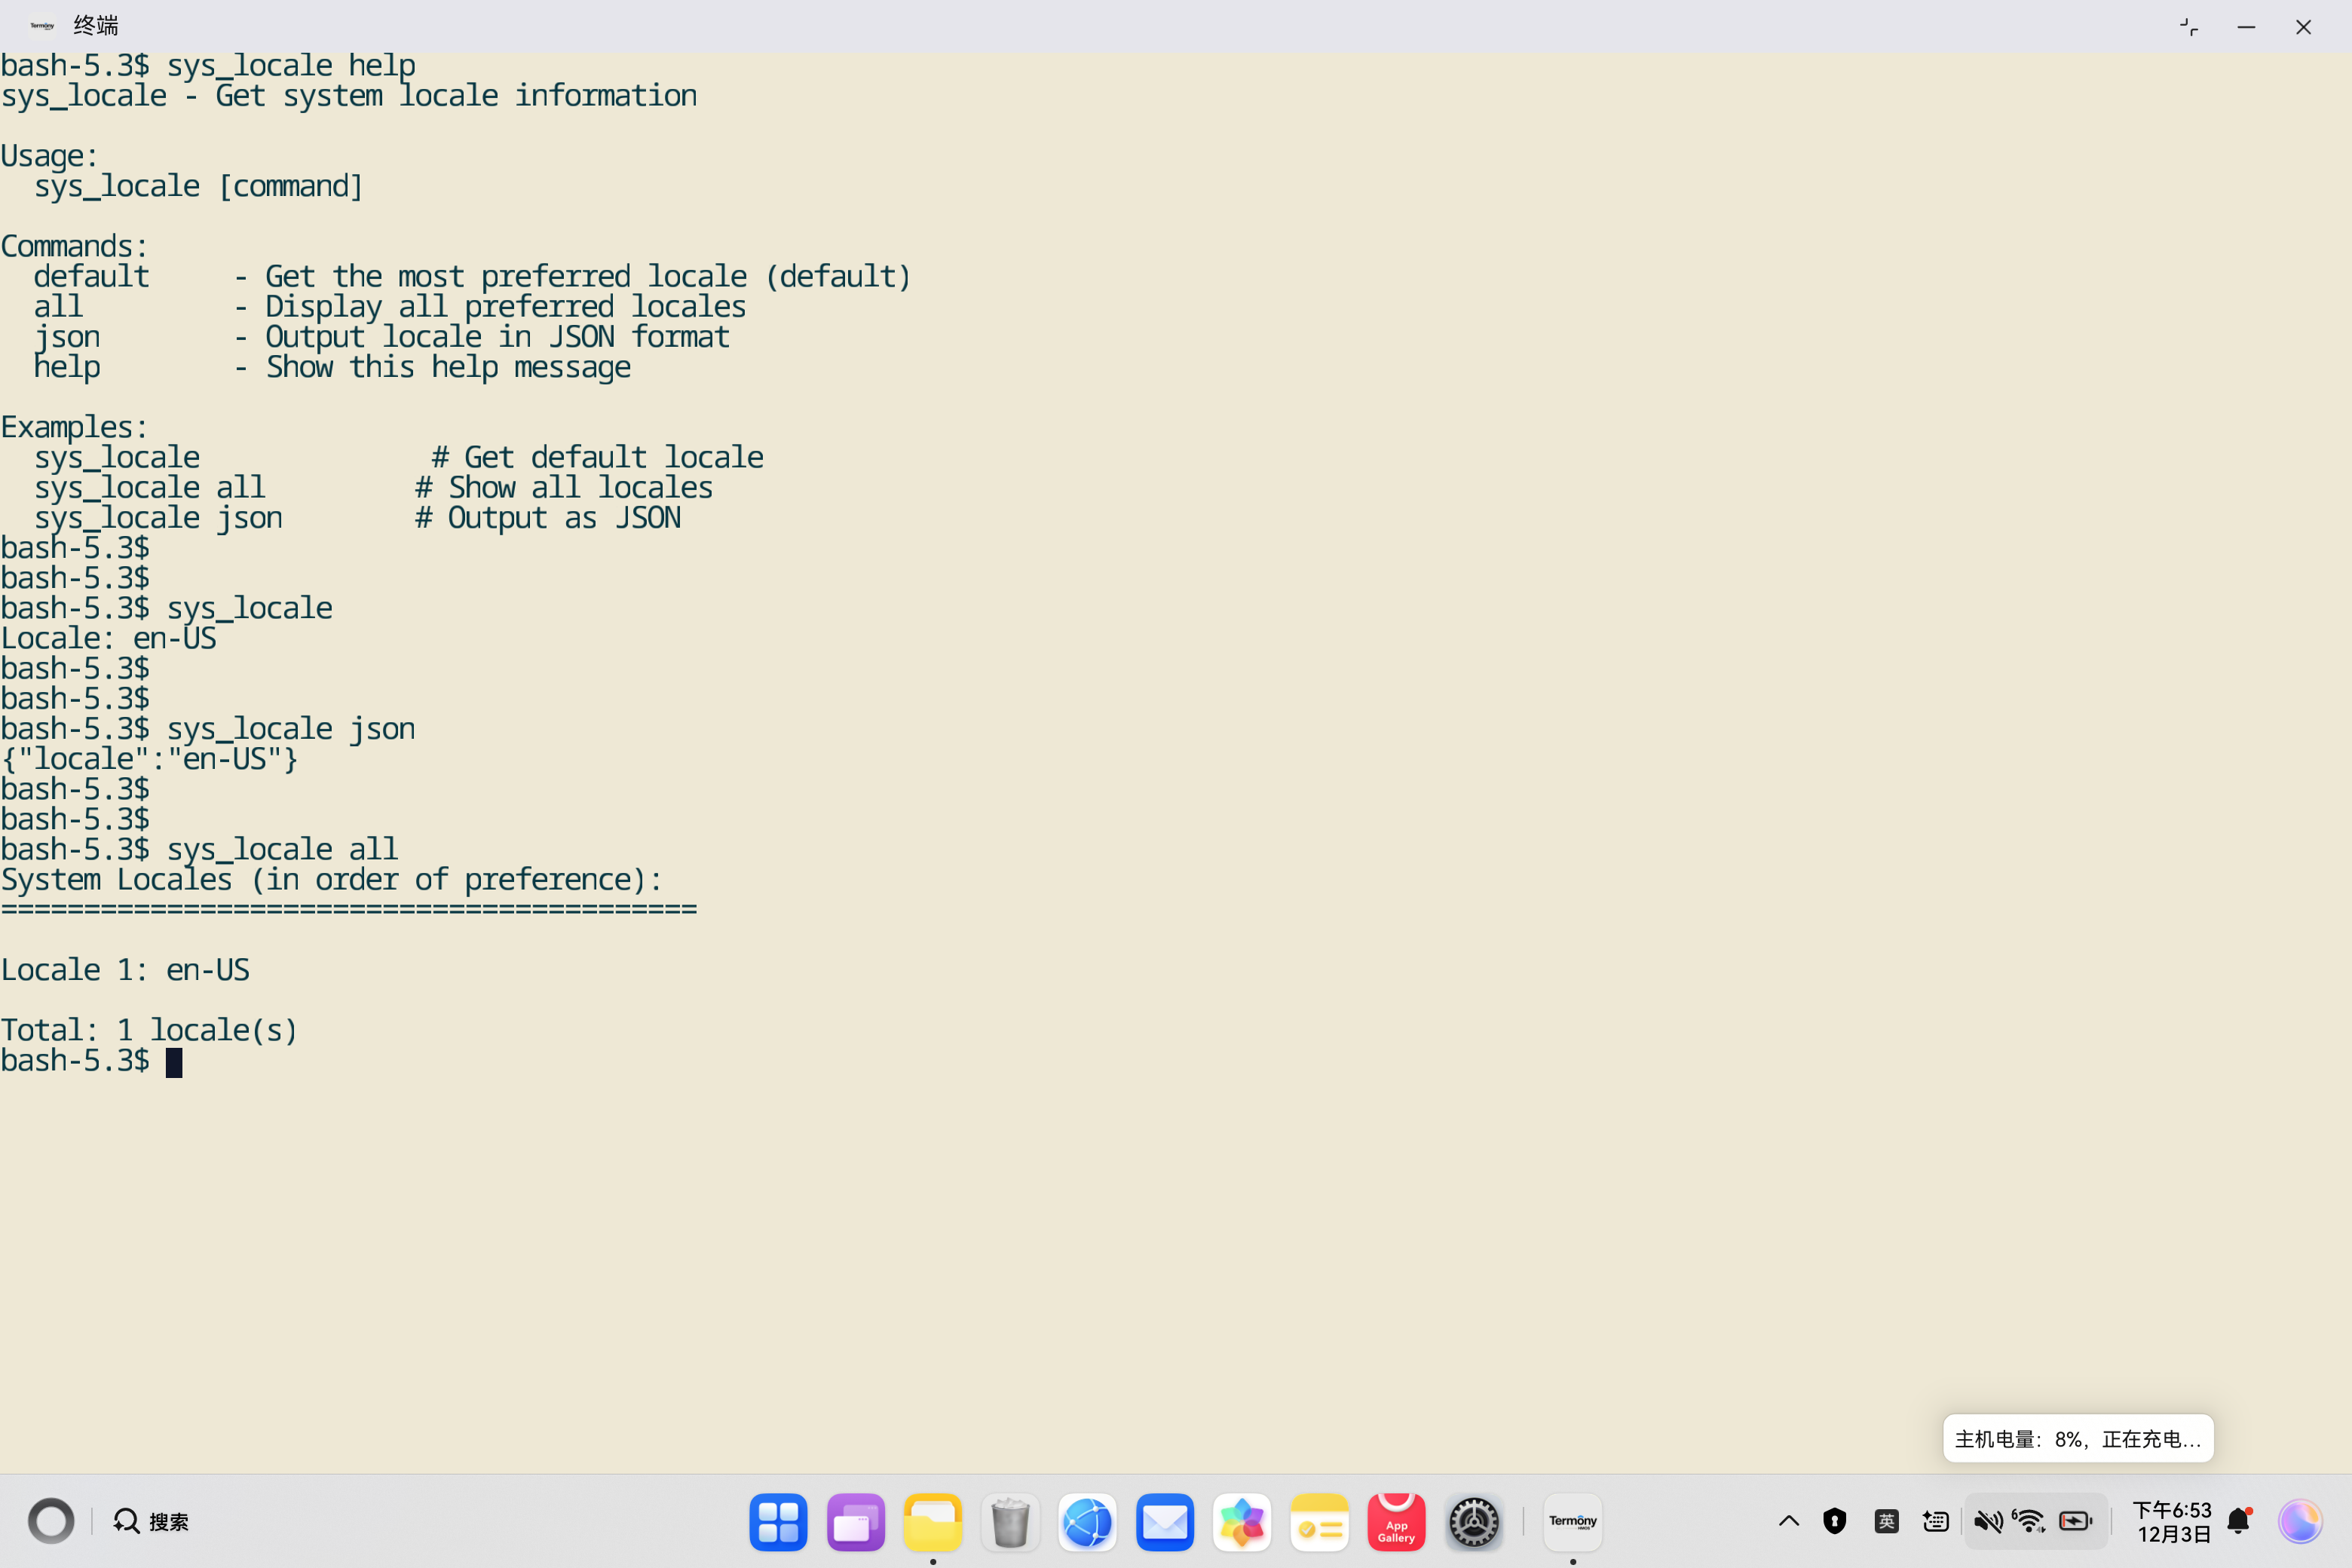This screenshot has height=1568, width=2352.
Task: Click the Termony app in dock
Action: (x=1572, y=1522)
